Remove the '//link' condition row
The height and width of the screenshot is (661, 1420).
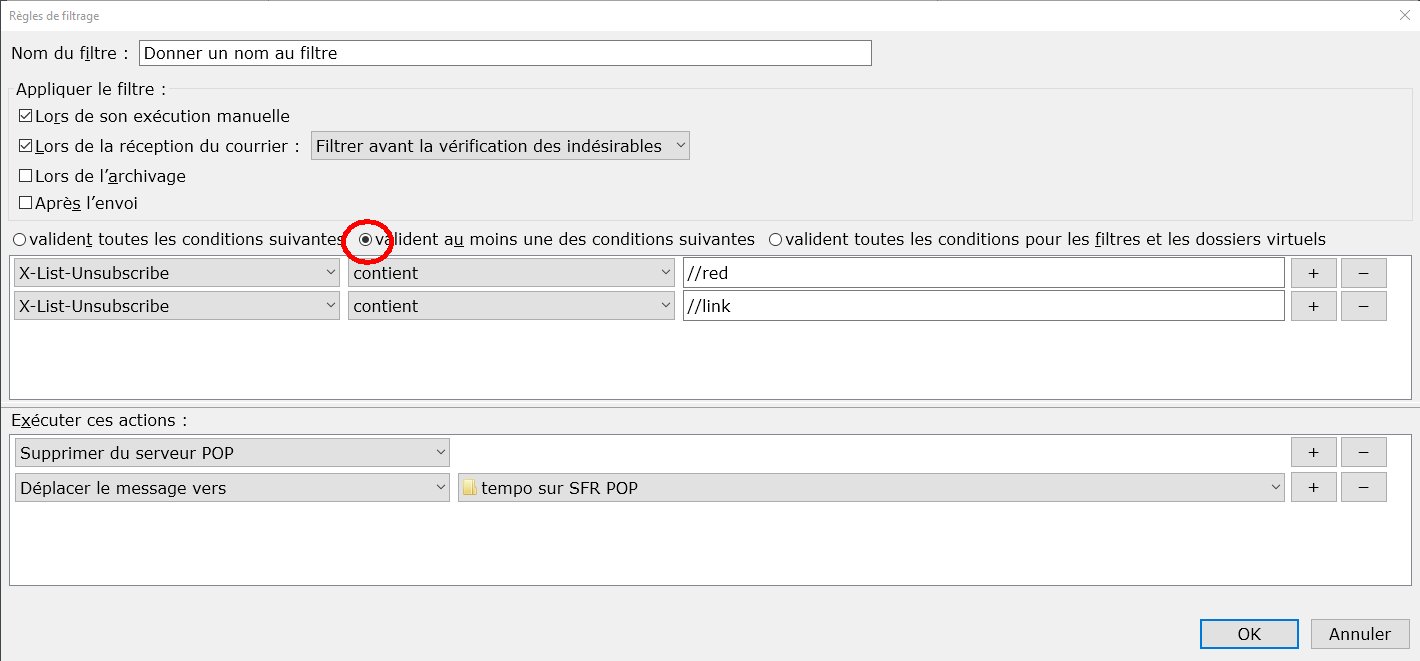[x=1363, y=306]
